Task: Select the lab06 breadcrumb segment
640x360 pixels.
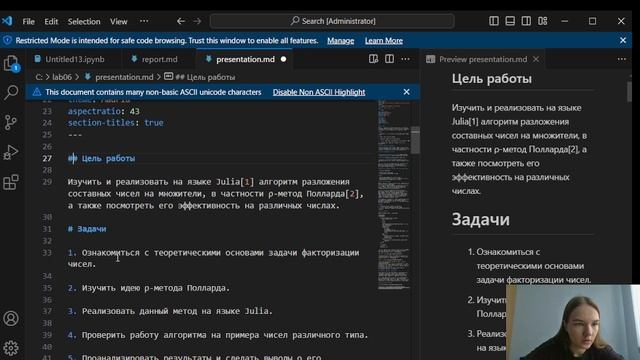Action: click(62, 77)
